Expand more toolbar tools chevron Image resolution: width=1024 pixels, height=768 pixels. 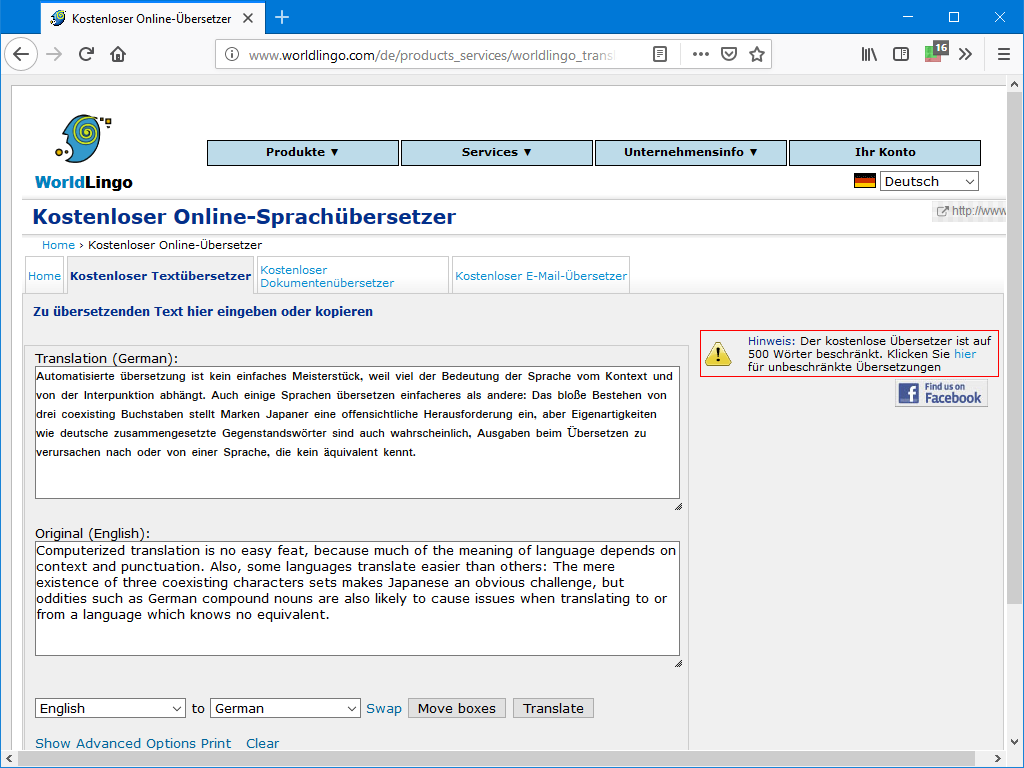pos(966,54)
